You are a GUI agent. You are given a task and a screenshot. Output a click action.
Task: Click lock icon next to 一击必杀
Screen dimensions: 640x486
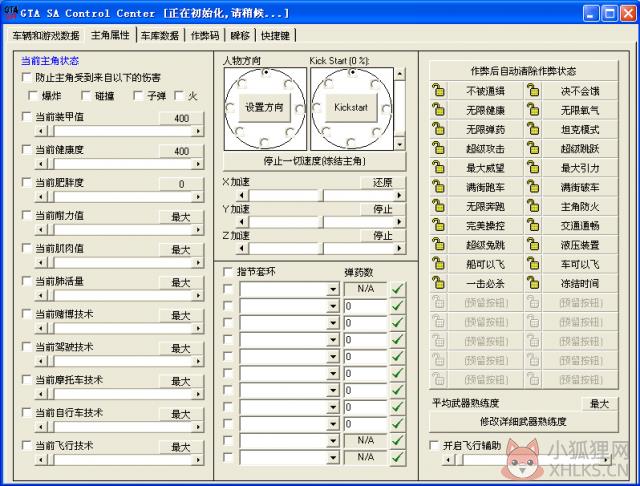(439, 283)
